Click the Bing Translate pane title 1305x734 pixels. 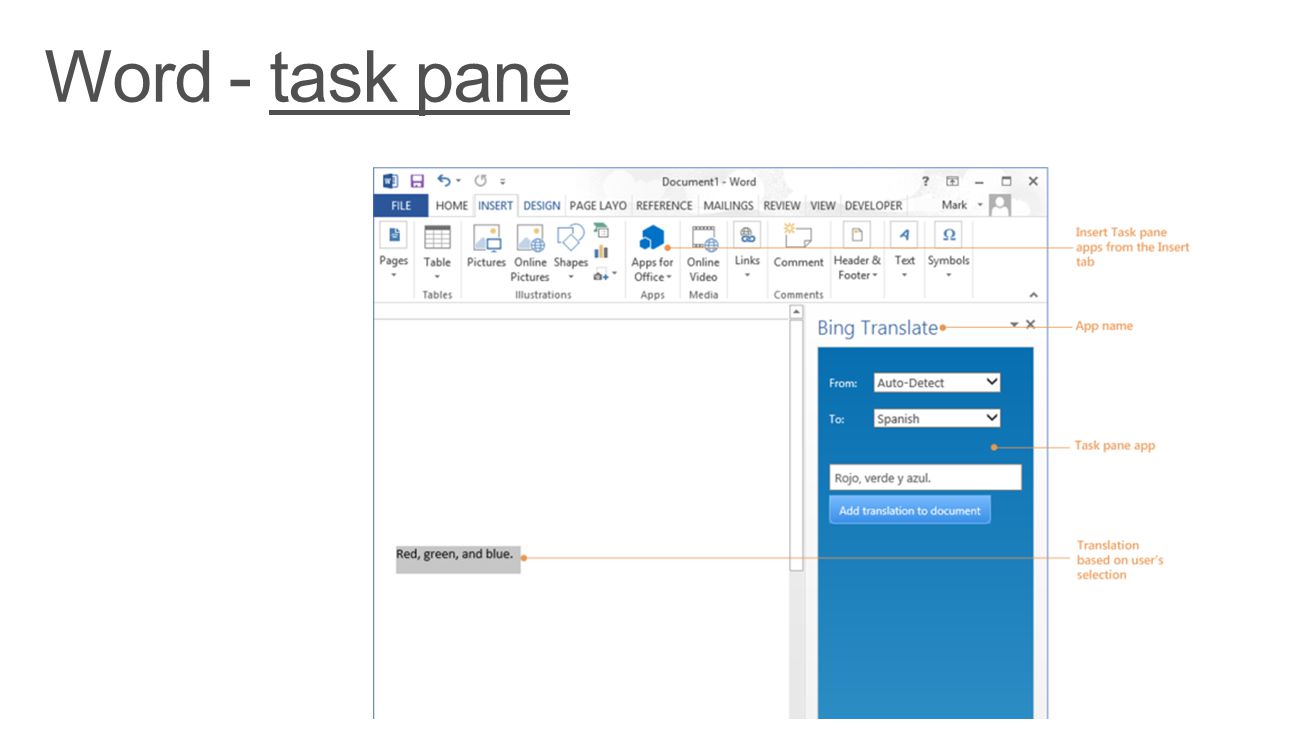click(x=878, y=328)
